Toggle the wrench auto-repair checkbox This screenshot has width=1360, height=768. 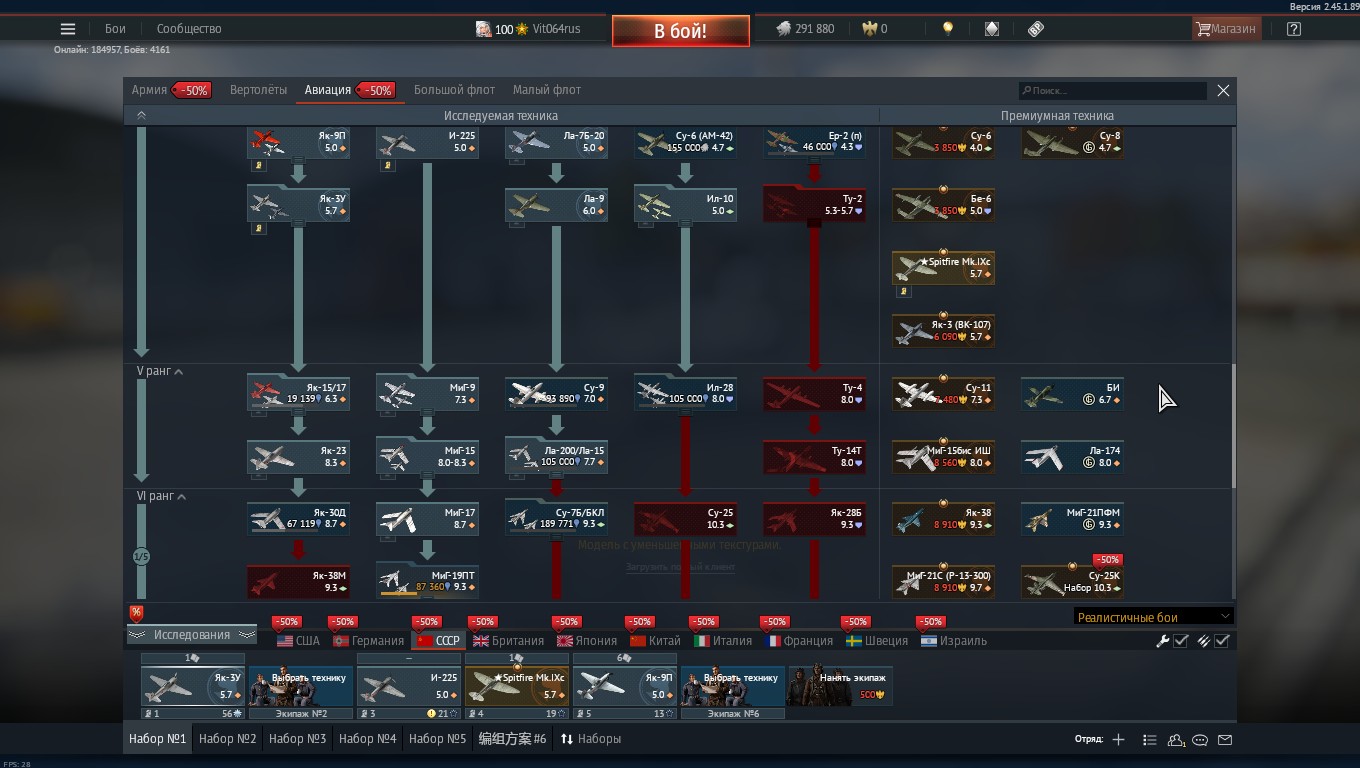coord(1181,641)
